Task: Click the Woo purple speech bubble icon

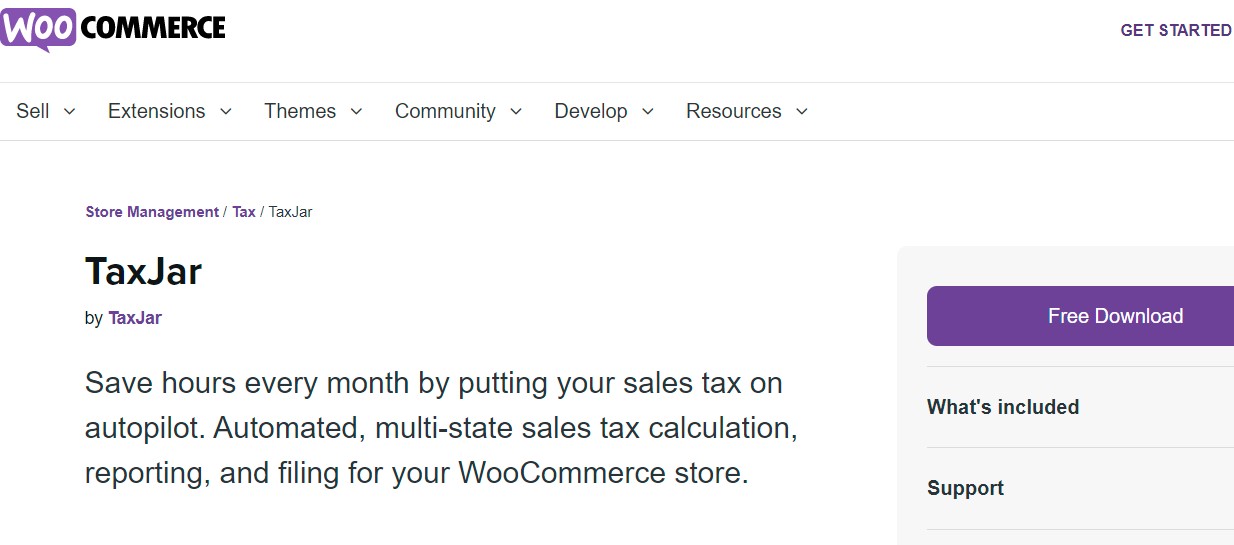Action: pos(39,30)
